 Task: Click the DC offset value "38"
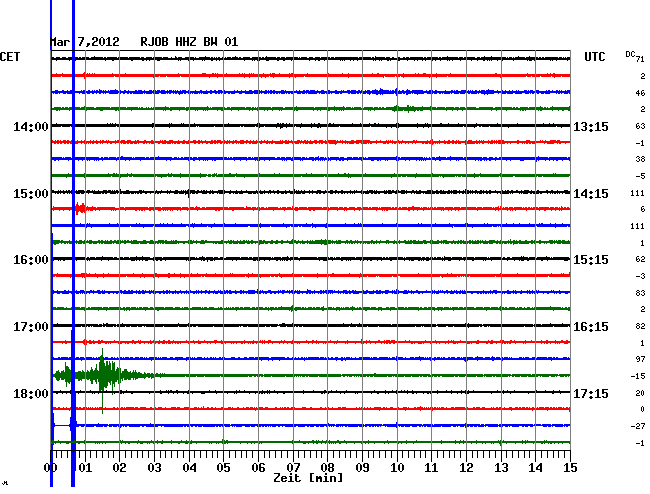(640, 159)
